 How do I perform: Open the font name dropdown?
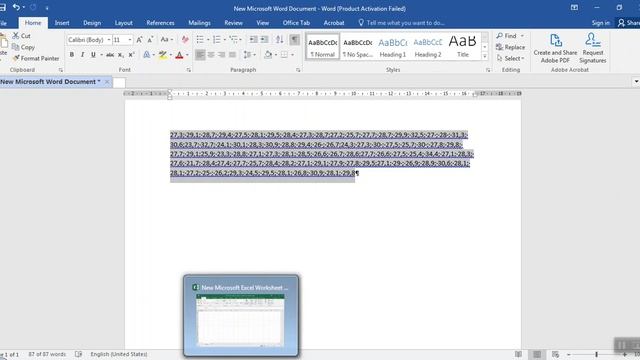tap(109, 40)
